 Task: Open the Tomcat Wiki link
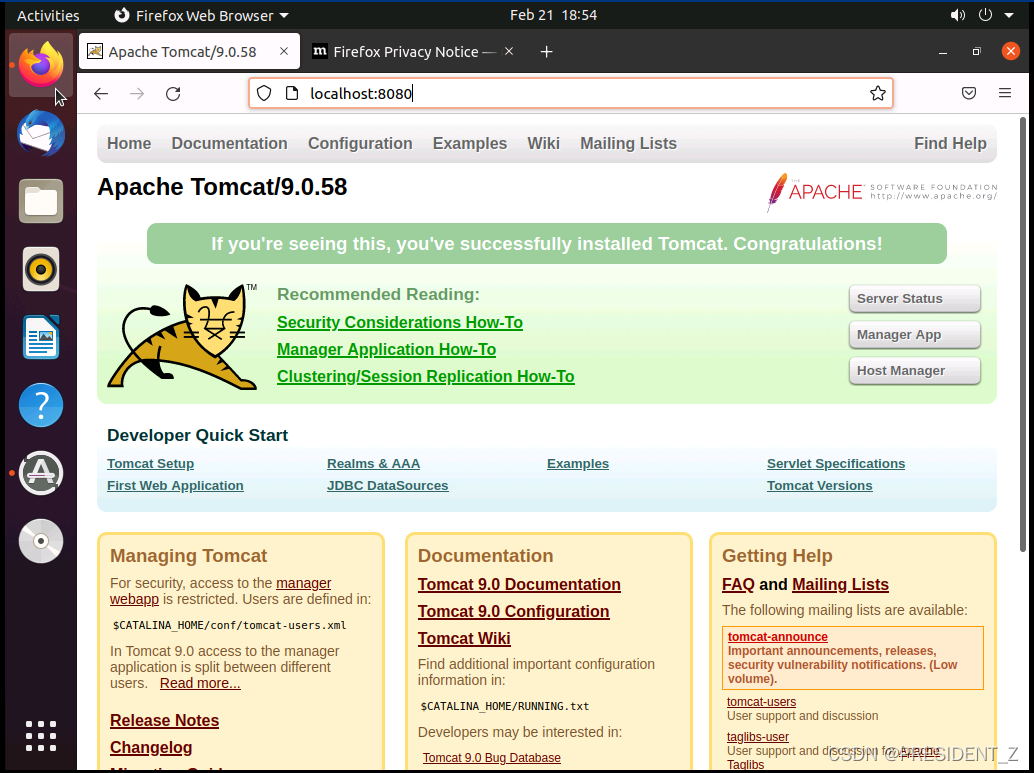464,638
